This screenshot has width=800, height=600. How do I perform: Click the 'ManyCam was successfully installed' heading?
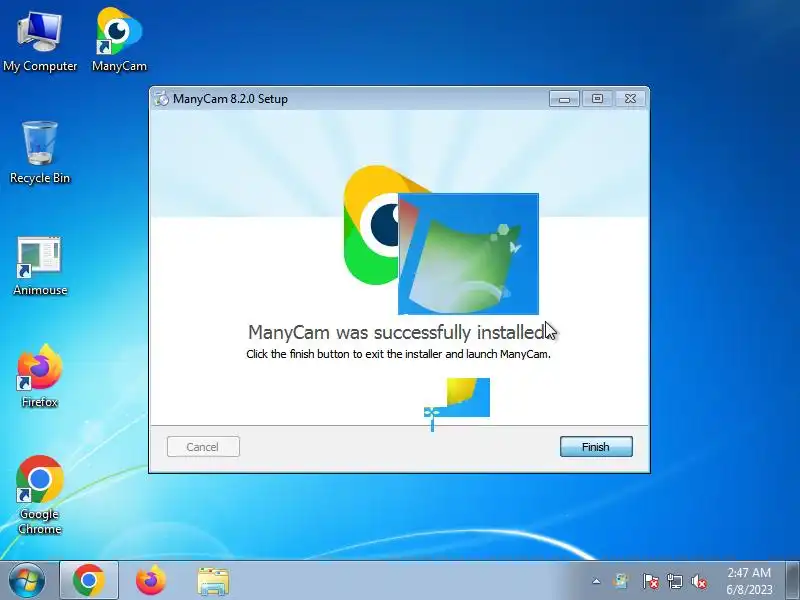pyautogui.click(x=397, y=332)
